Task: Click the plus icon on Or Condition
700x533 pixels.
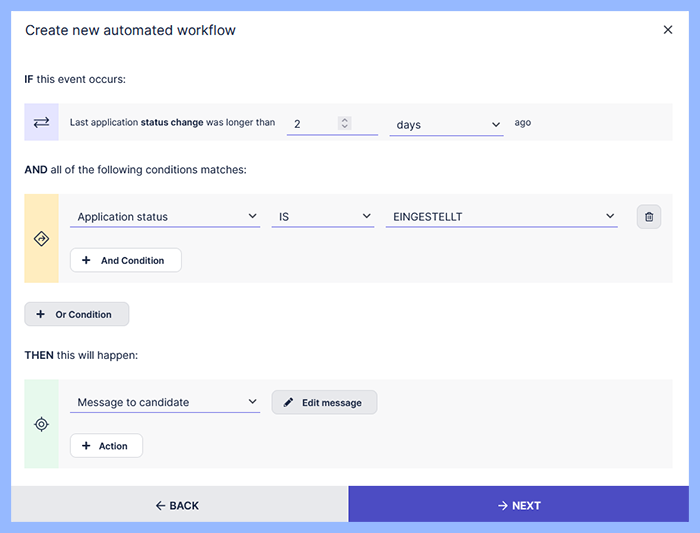Action: [x=41, y=314]
